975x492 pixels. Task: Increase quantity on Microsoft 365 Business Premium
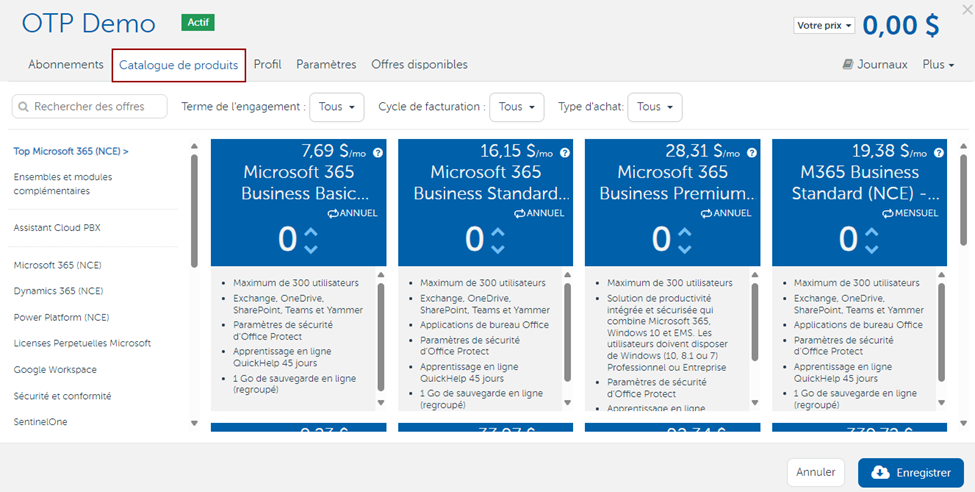(x=685, y=233)
